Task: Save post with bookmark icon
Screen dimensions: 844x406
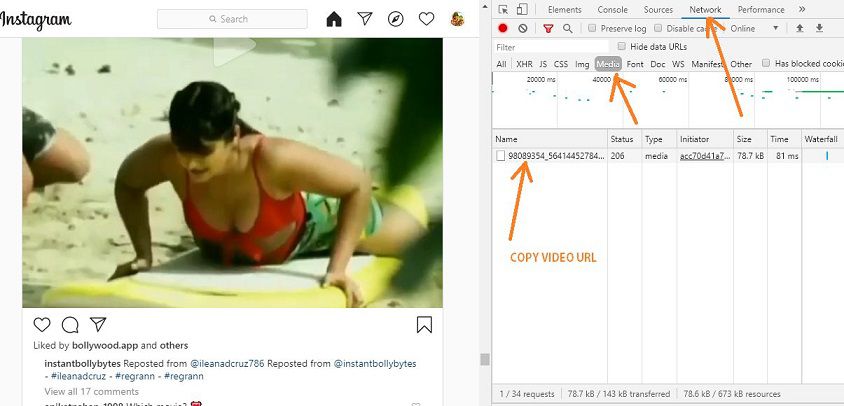Action: 424,325
